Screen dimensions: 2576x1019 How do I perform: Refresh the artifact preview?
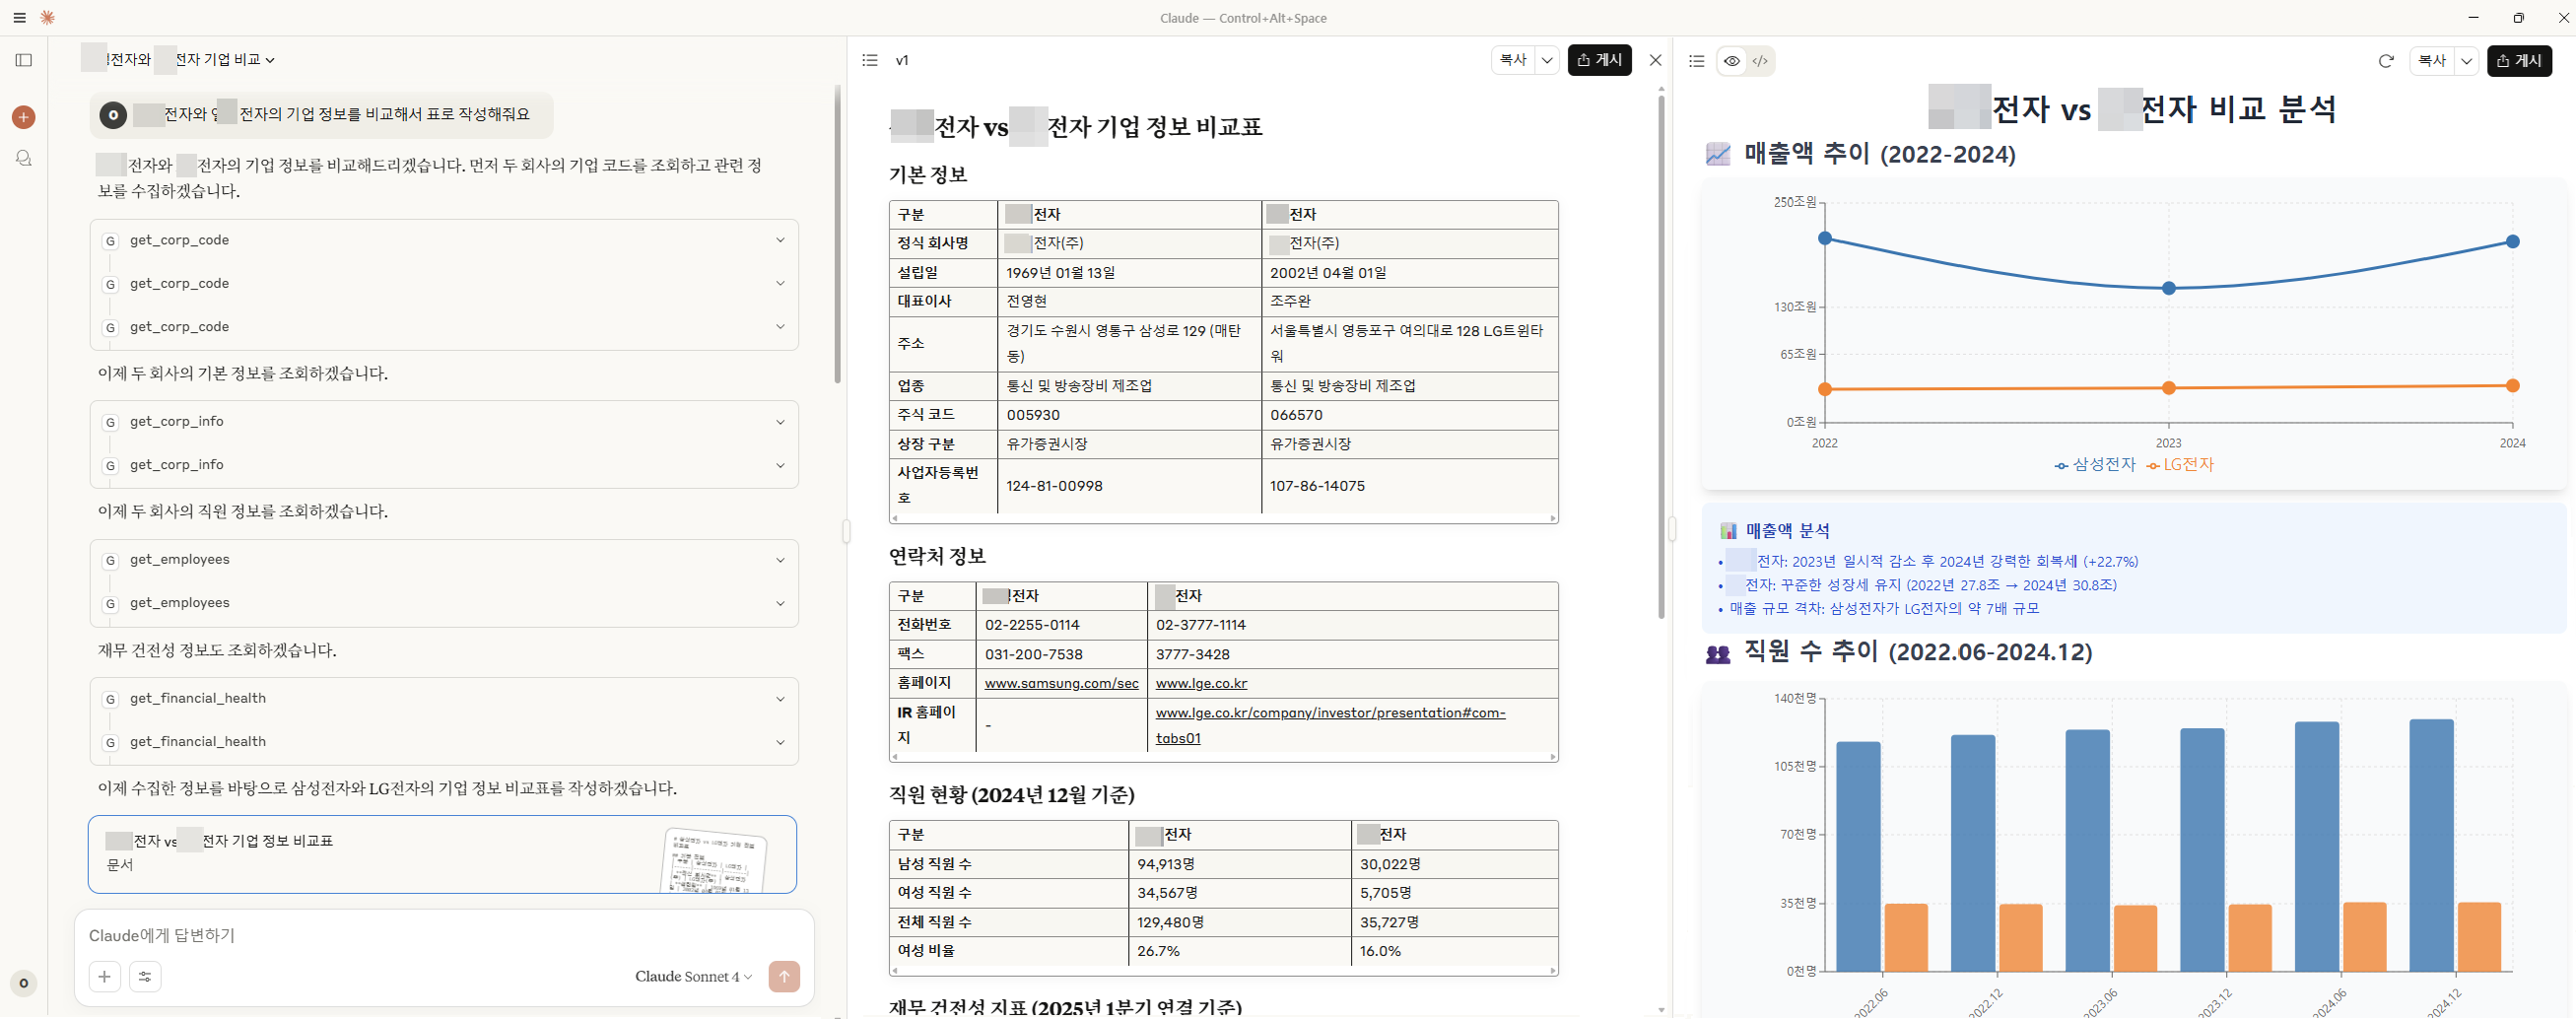click(x=2387, y=60)
